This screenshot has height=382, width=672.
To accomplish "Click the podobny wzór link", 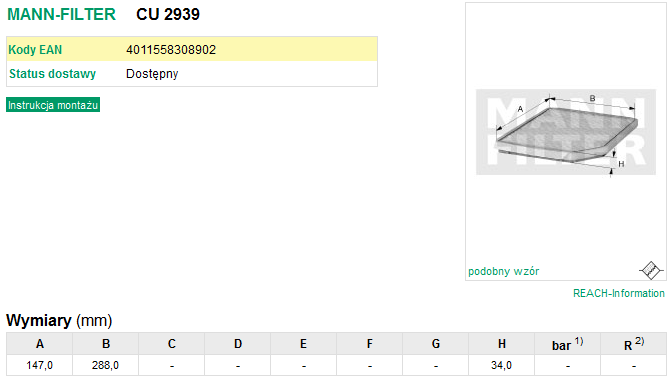I will [x=504, y=271].
